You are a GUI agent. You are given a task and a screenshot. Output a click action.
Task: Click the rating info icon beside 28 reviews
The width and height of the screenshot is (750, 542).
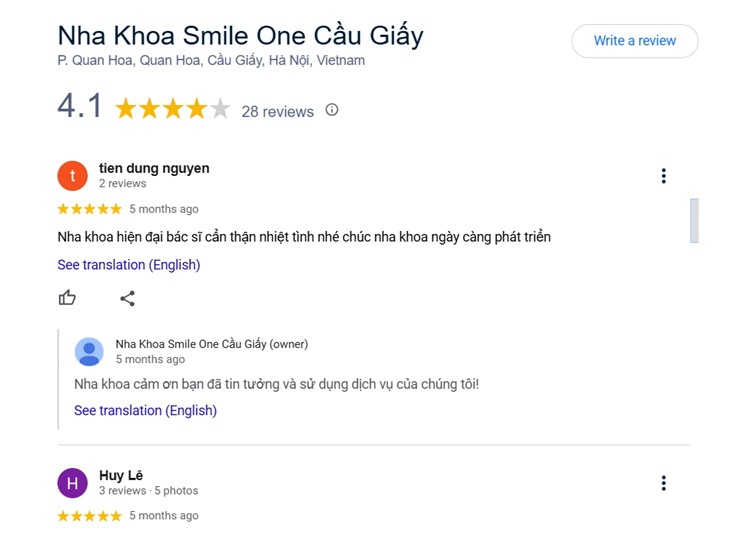point(332,110)
